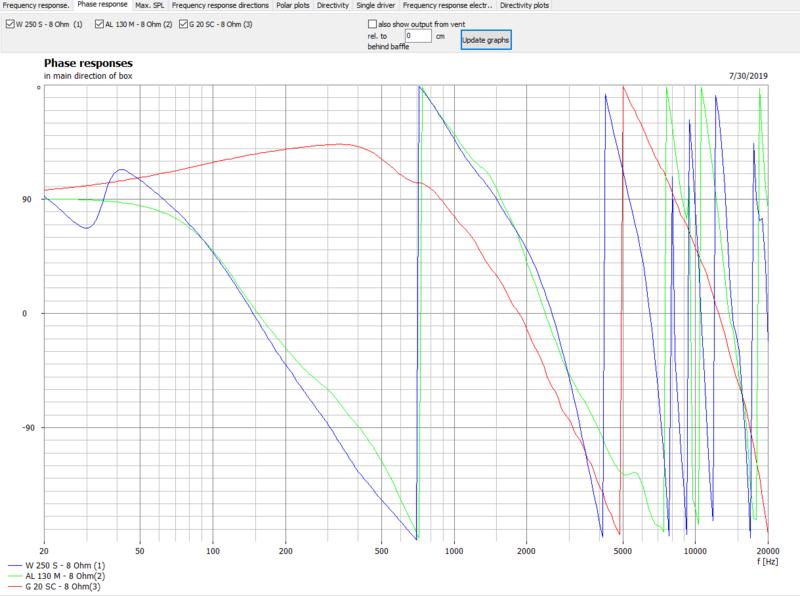Switch to the Single driver tab
The height and width of the screenshot is (596, 800).
377,6
